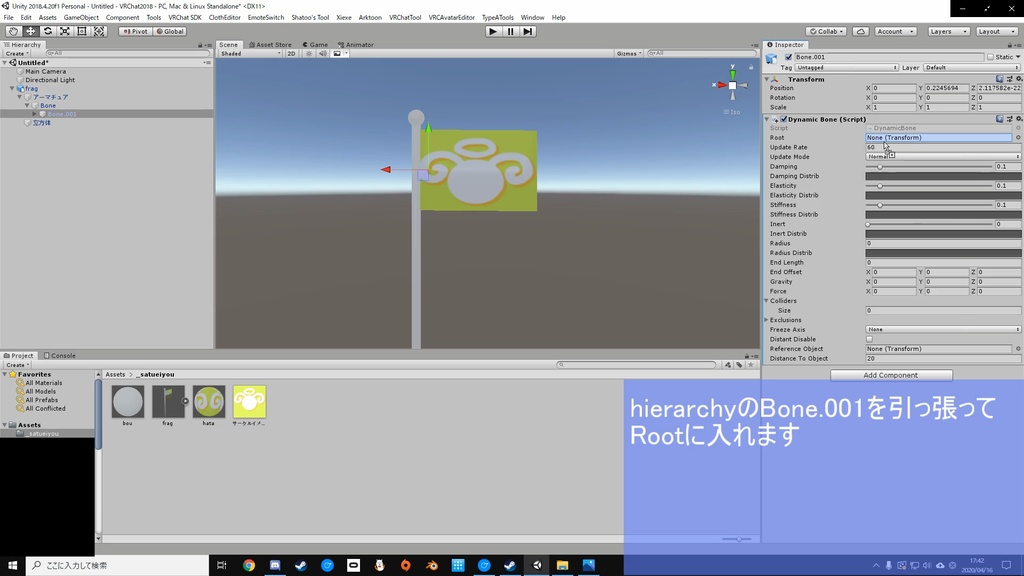
Task: Toggle Global coordinate mode
Action: pos(173,31)
